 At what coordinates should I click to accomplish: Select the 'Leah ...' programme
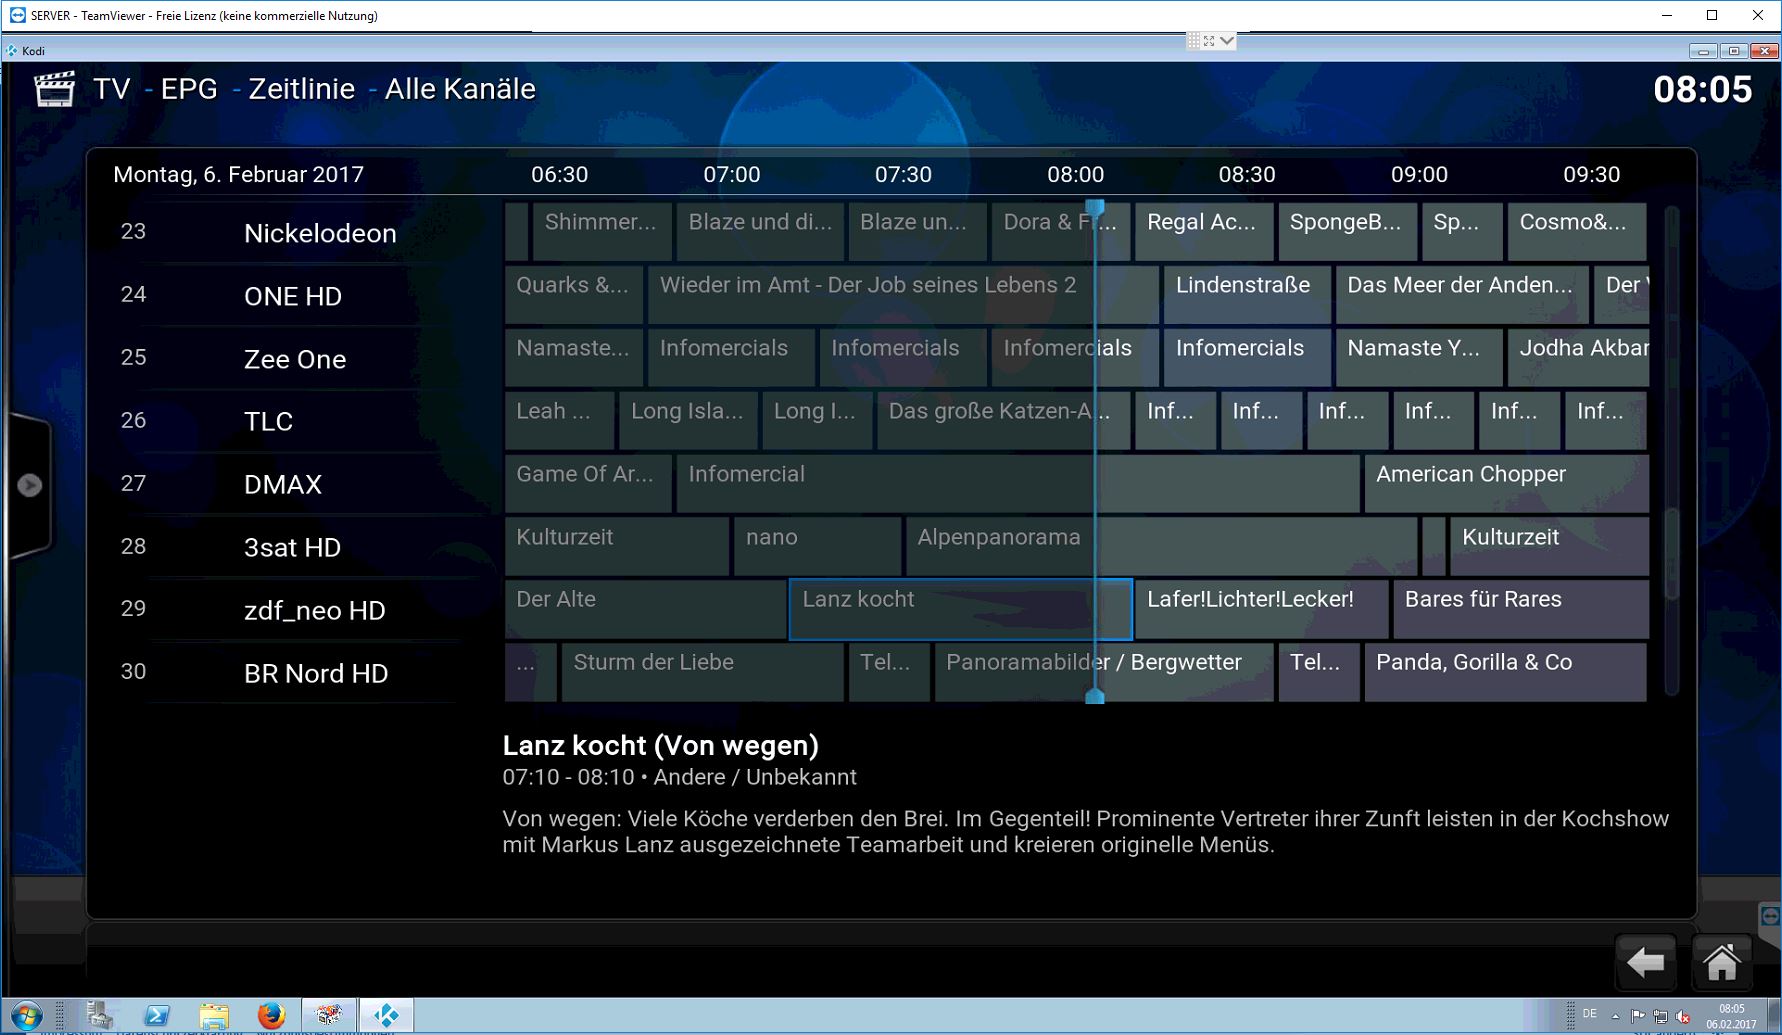pos(559,421)
